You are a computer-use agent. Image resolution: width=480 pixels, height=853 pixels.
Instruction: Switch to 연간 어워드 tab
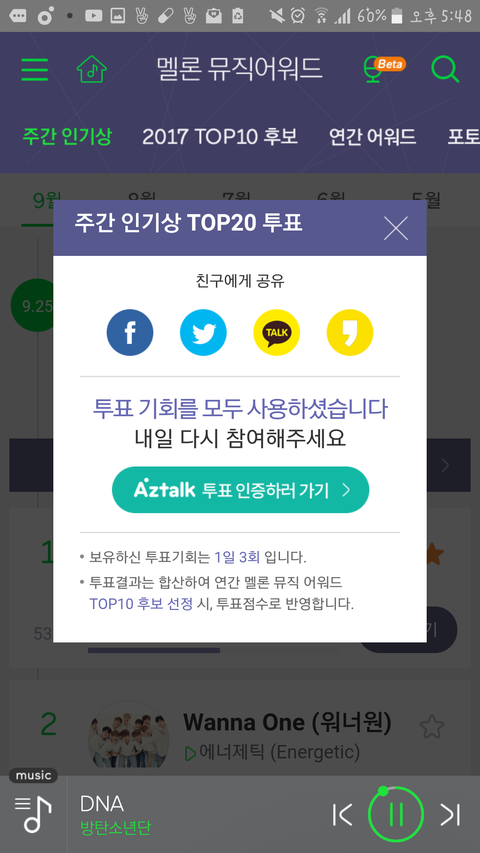click(372, 137)
